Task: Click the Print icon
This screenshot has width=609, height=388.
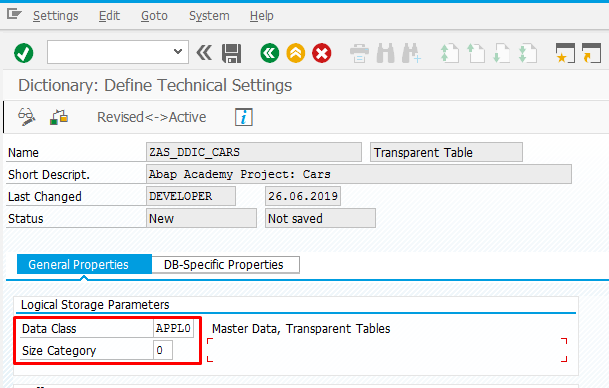Action: coord(359,54)
